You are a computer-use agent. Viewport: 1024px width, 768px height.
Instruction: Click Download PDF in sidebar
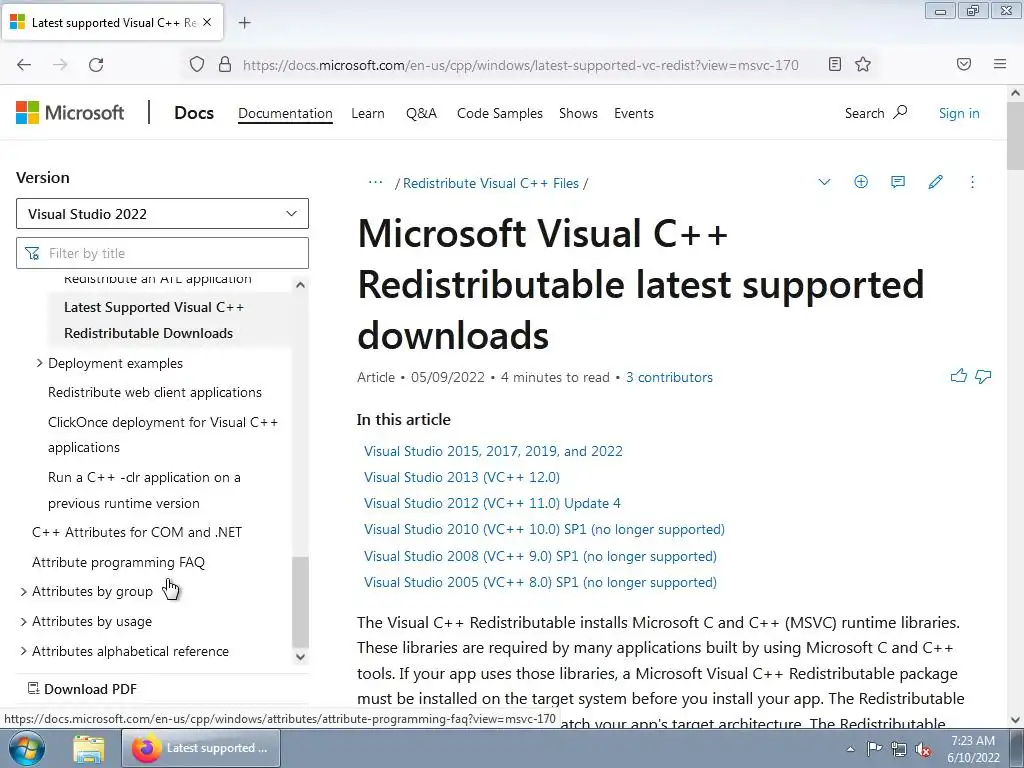(82, 689)
